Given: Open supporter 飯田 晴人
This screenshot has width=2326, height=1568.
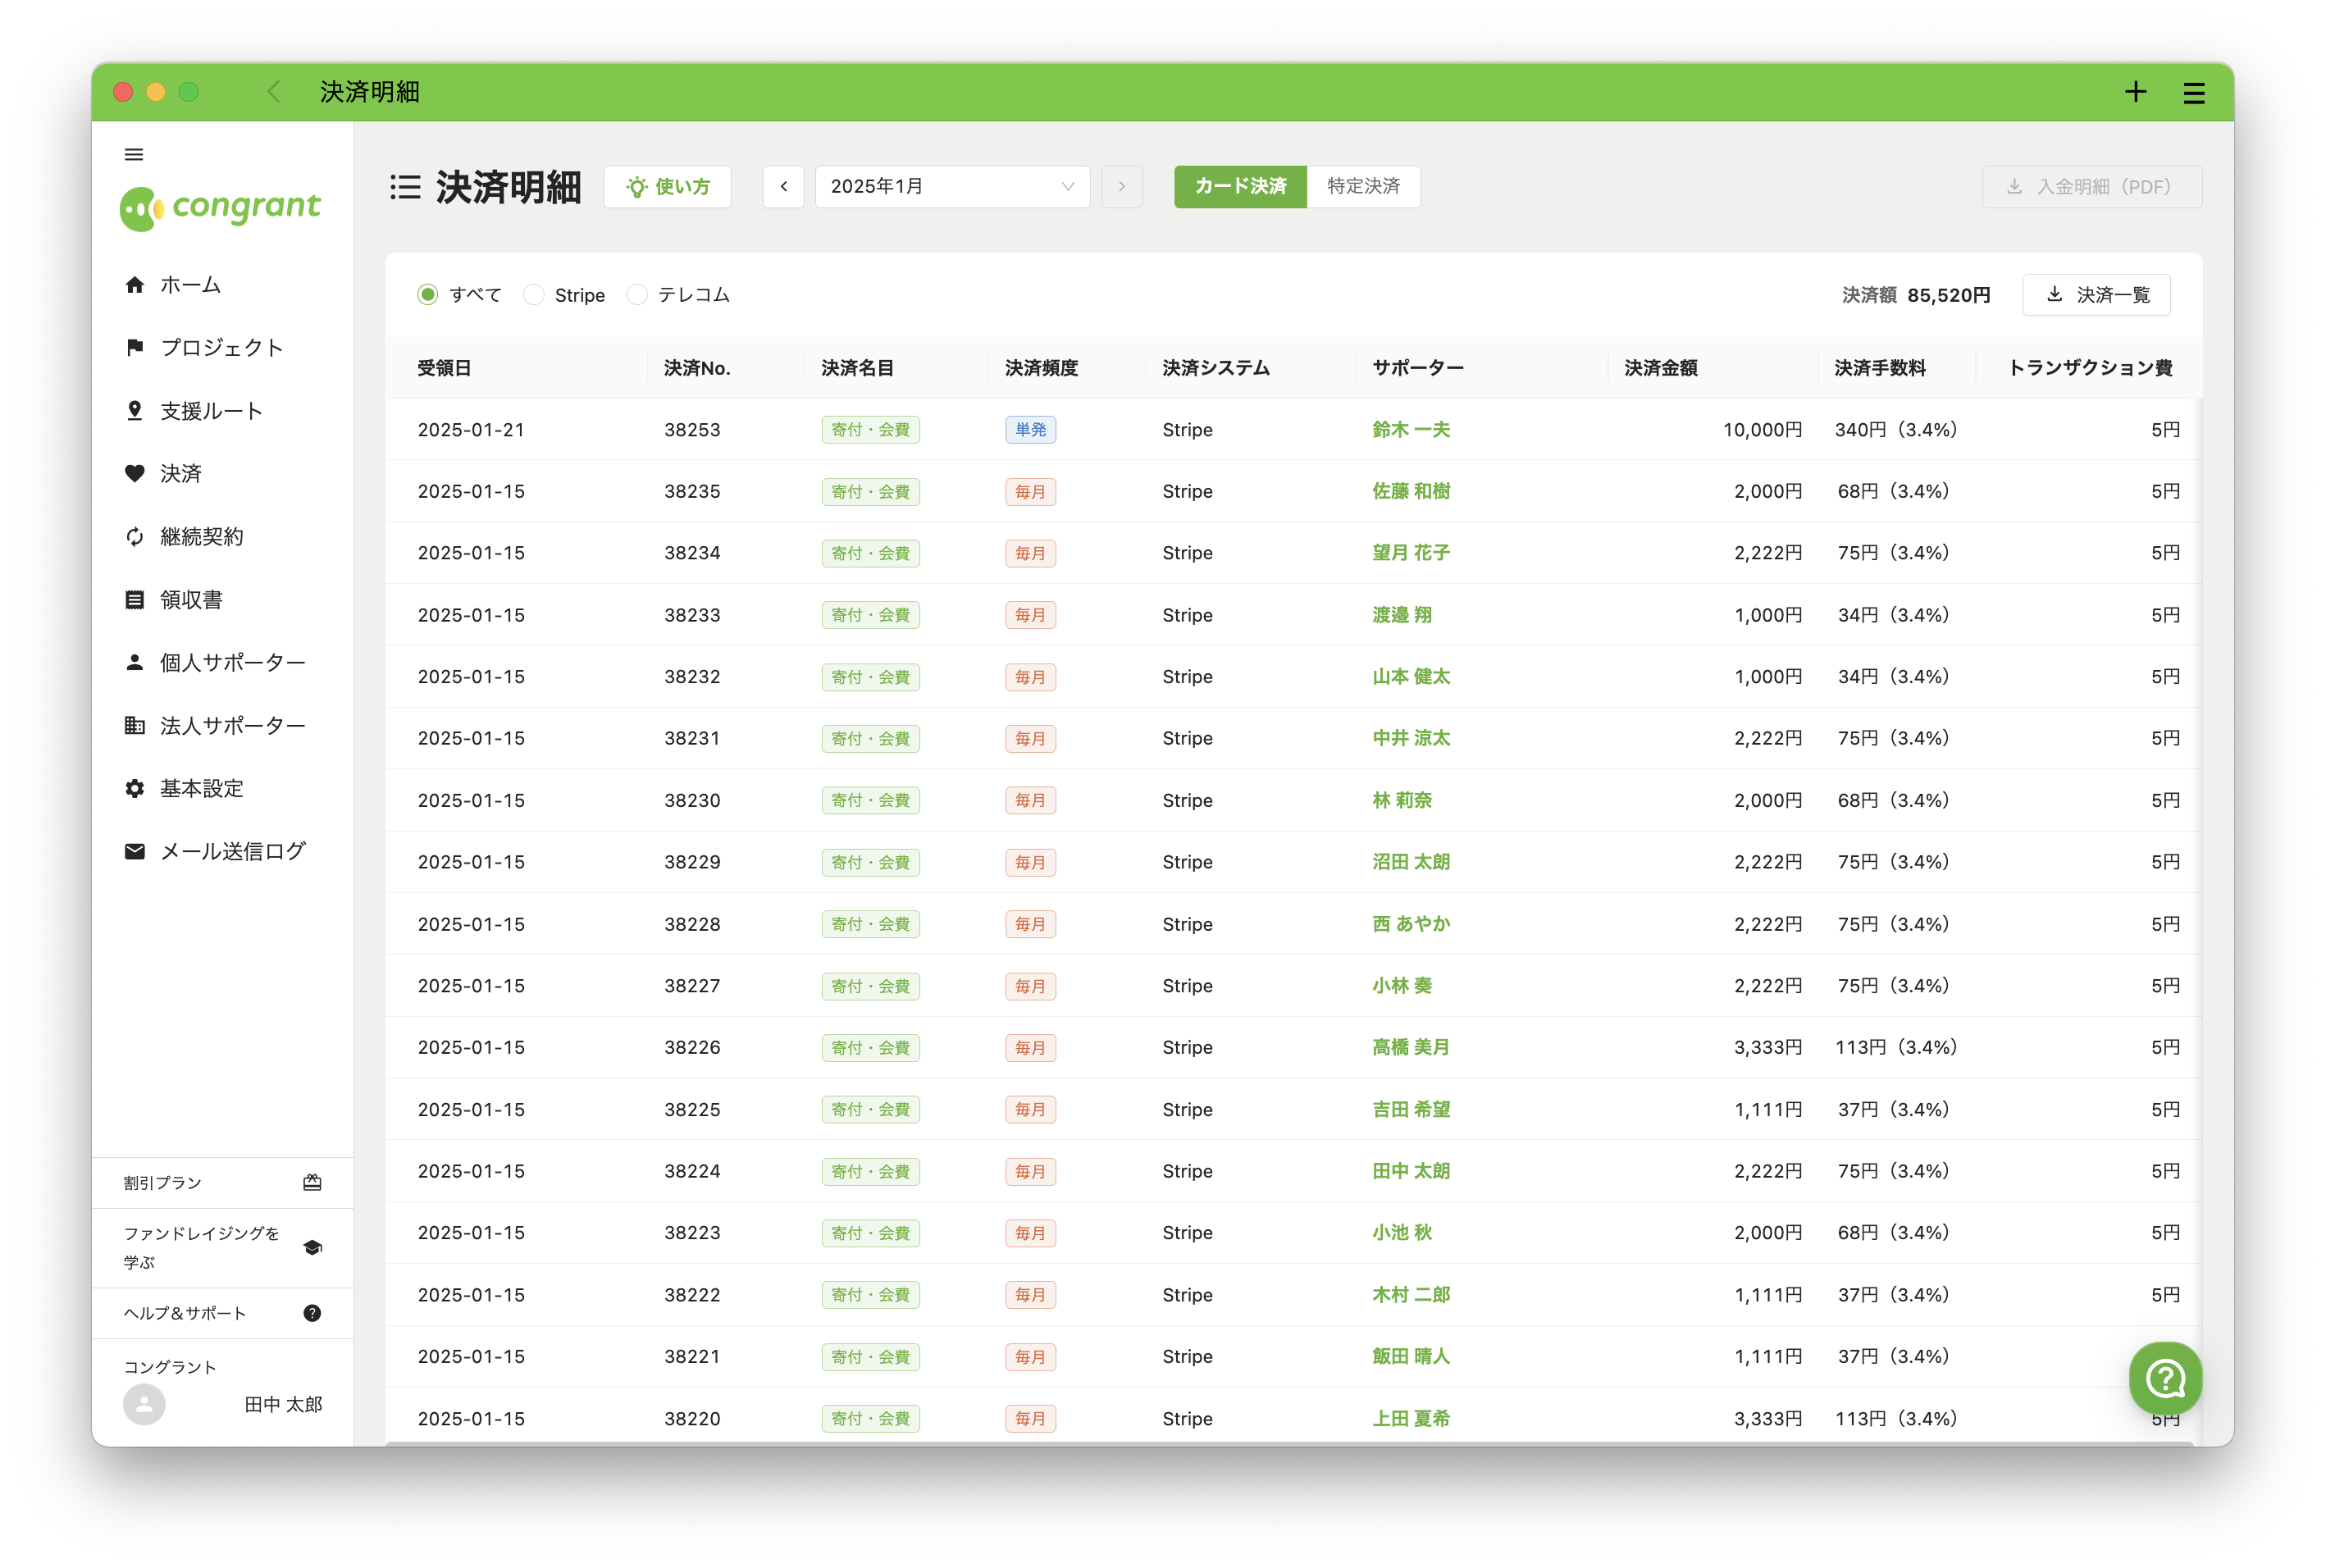Looking at the screenshot, I should pyautogui.click(x=1411, y=1357).
